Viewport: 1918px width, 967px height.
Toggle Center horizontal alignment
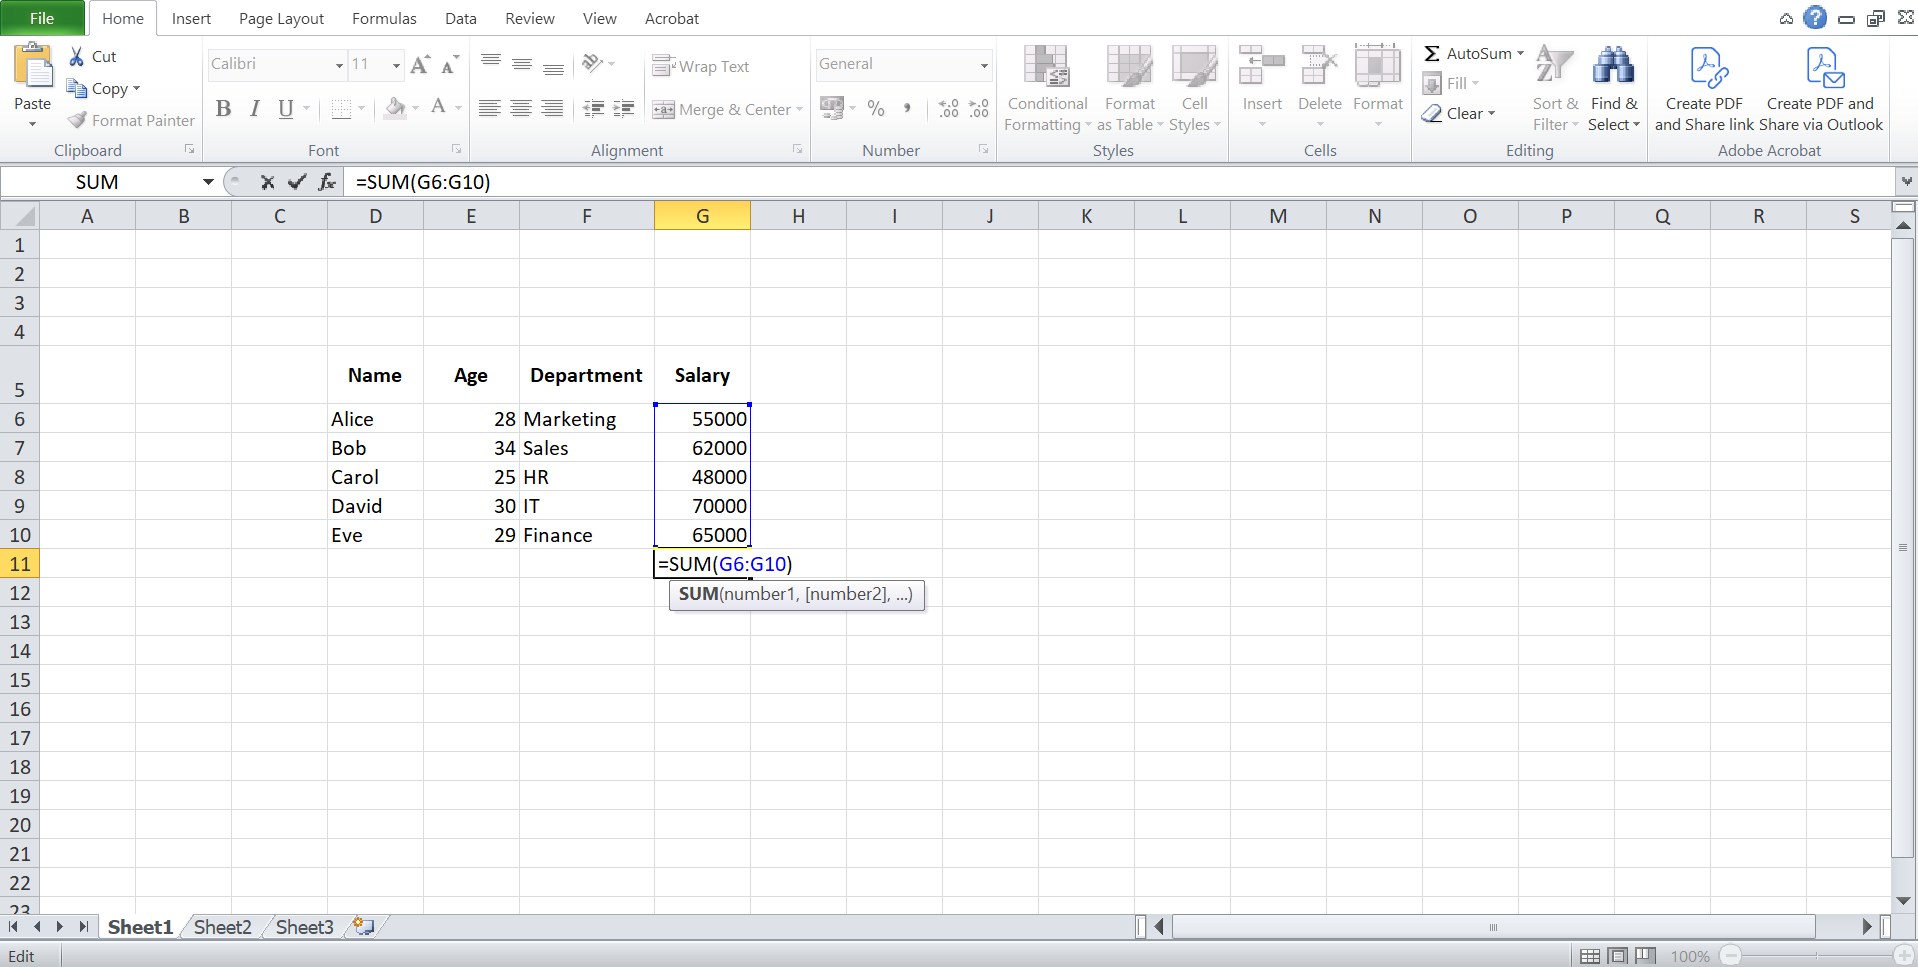[x=521, y=108]
